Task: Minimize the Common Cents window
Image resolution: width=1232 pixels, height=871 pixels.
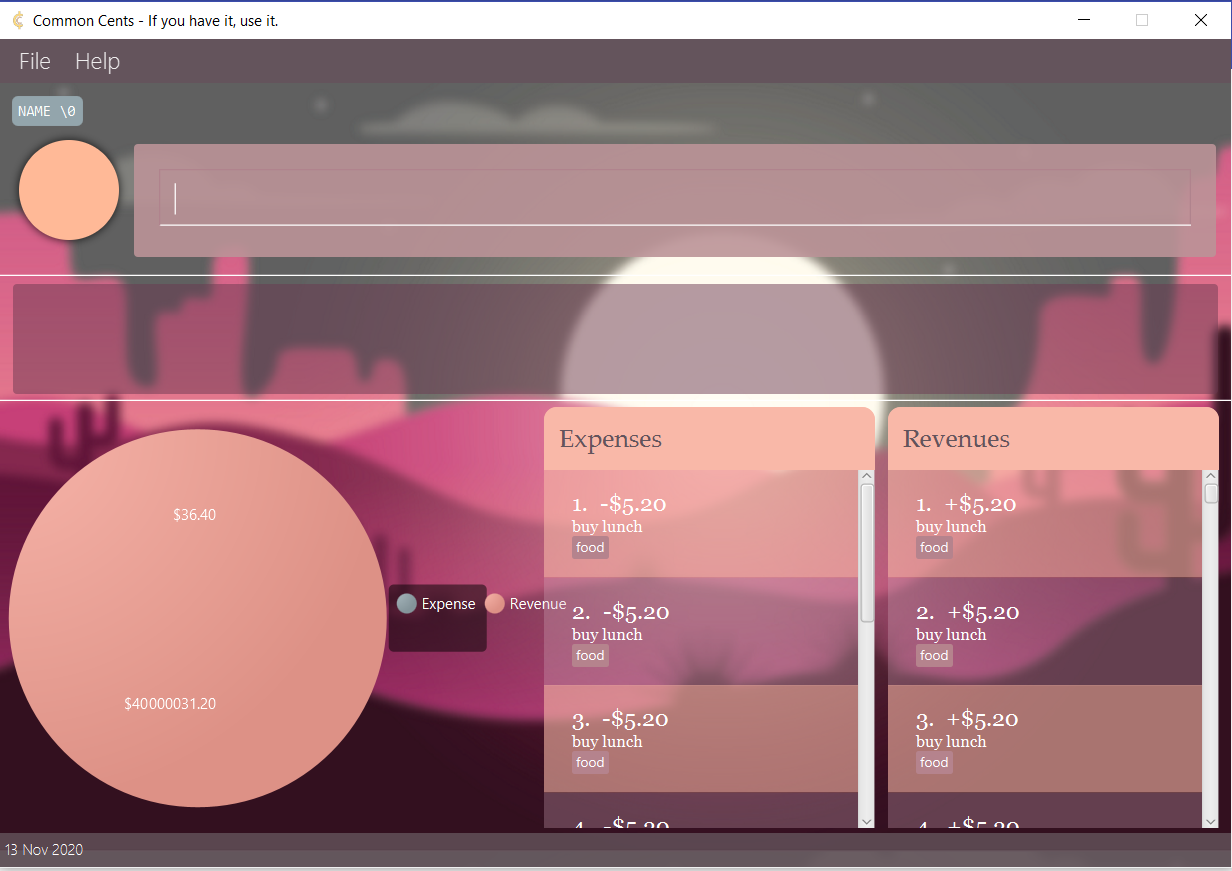Action: pyautogui.click(x=1083, y=20)
